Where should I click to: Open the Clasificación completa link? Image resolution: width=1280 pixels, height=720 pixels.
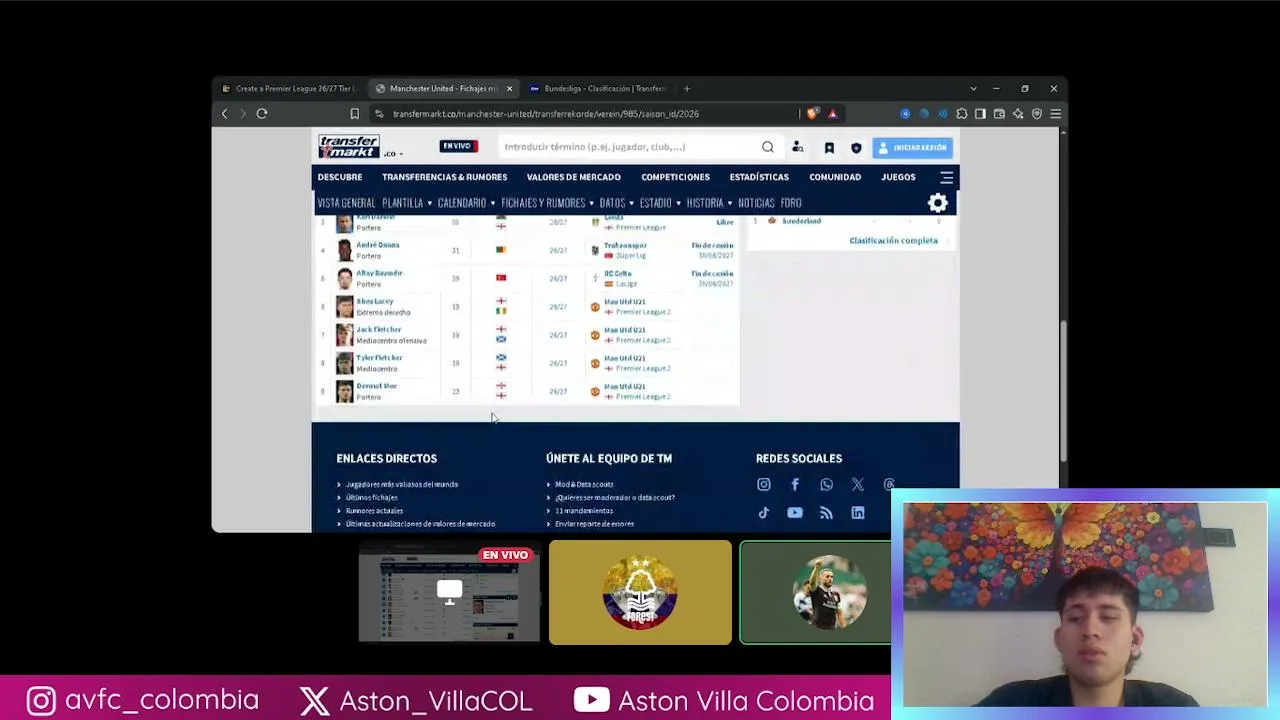[893, 241]
